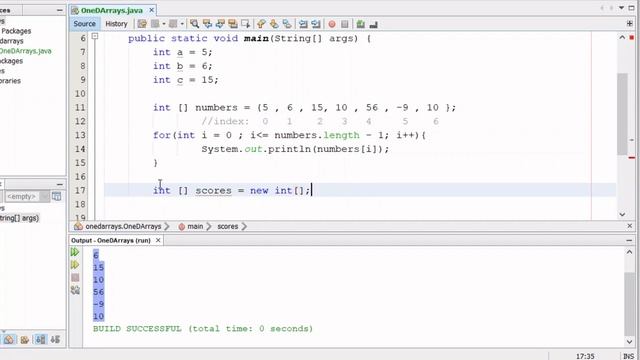The width and height of the screenshot is (640, 360).
Task: Toggle the brown filter icon left of Sort by Name
Action: click(24, 339)
